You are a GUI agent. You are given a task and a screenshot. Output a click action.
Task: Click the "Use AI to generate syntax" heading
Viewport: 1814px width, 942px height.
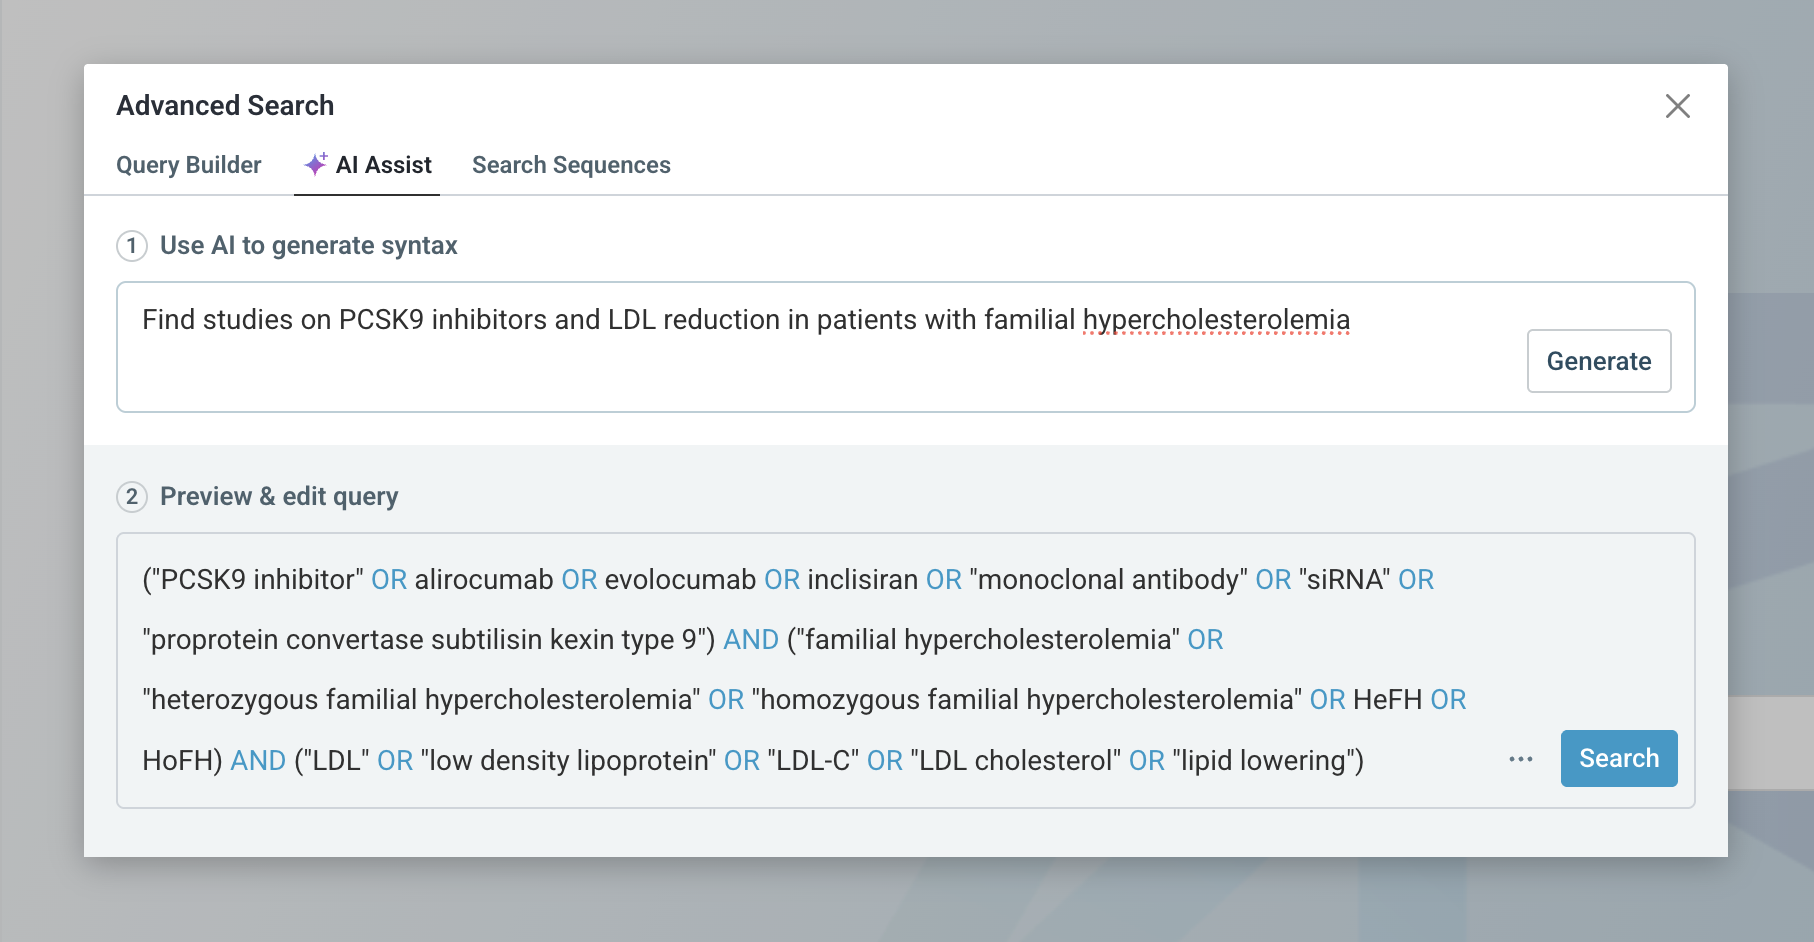coord(308,246)
